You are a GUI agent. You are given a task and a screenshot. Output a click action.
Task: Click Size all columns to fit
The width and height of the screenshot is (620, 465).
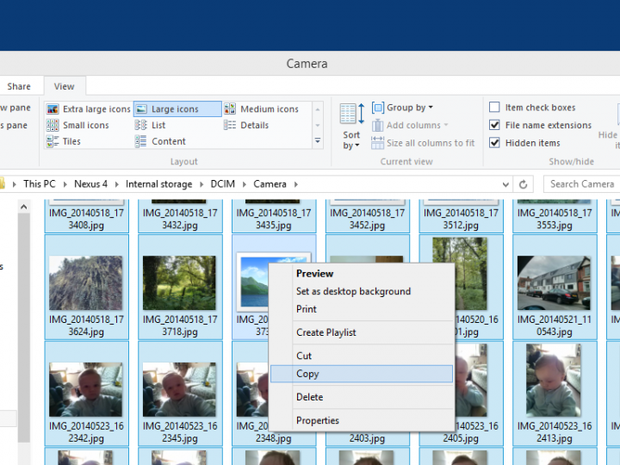pyautogui.click(x=423, y=143)
